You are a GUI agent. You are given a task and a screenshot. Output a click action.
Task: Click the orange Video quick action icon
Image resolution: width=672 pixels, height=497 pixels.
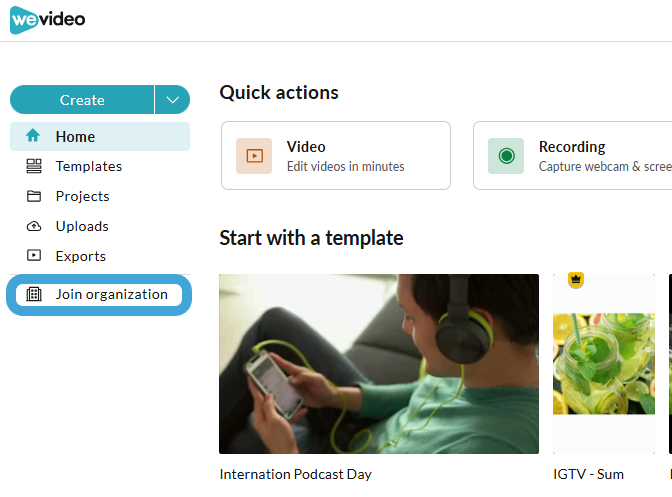[254, 156]
